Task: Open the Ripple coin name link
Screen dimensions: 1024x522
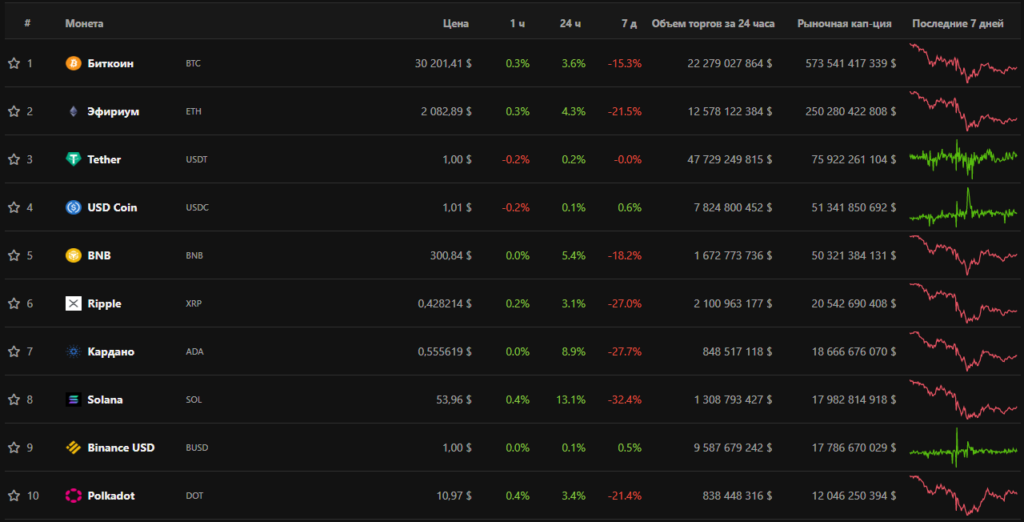Action: pos(104,304)
